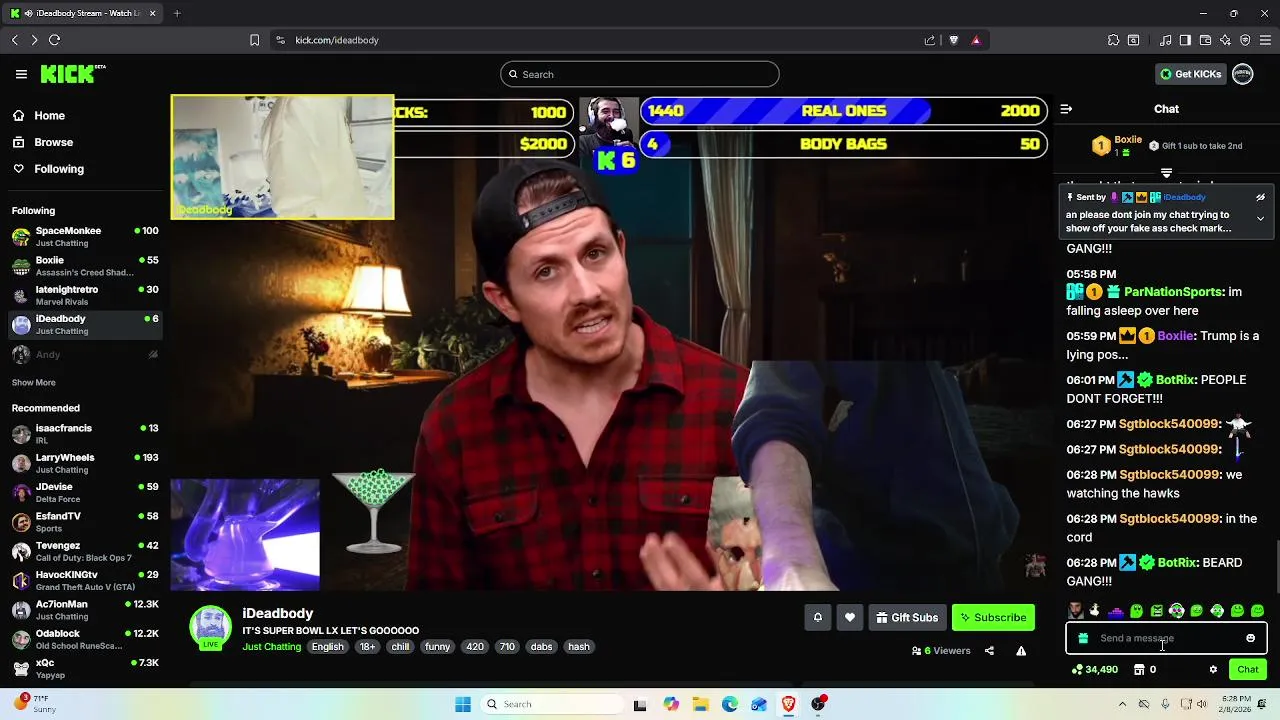1280x720 pixels.
Task: Open the Following page
Action: 49,169
